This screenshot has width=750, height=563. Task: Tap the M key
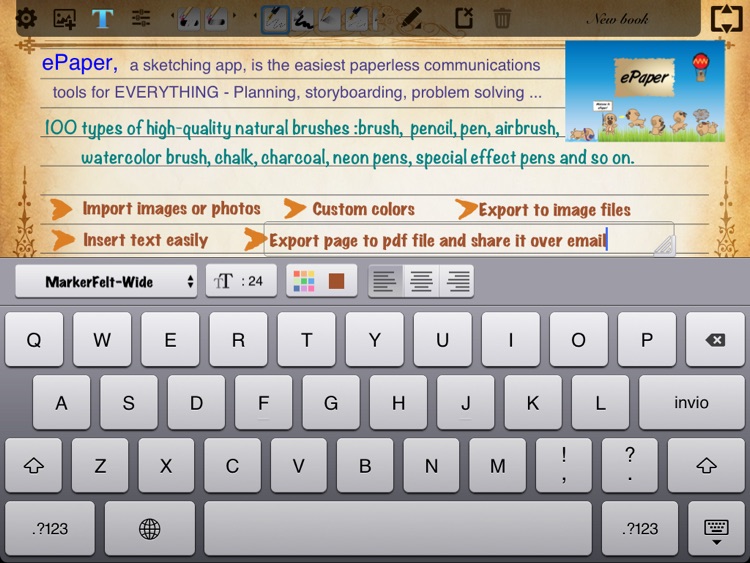pos(497,465)
